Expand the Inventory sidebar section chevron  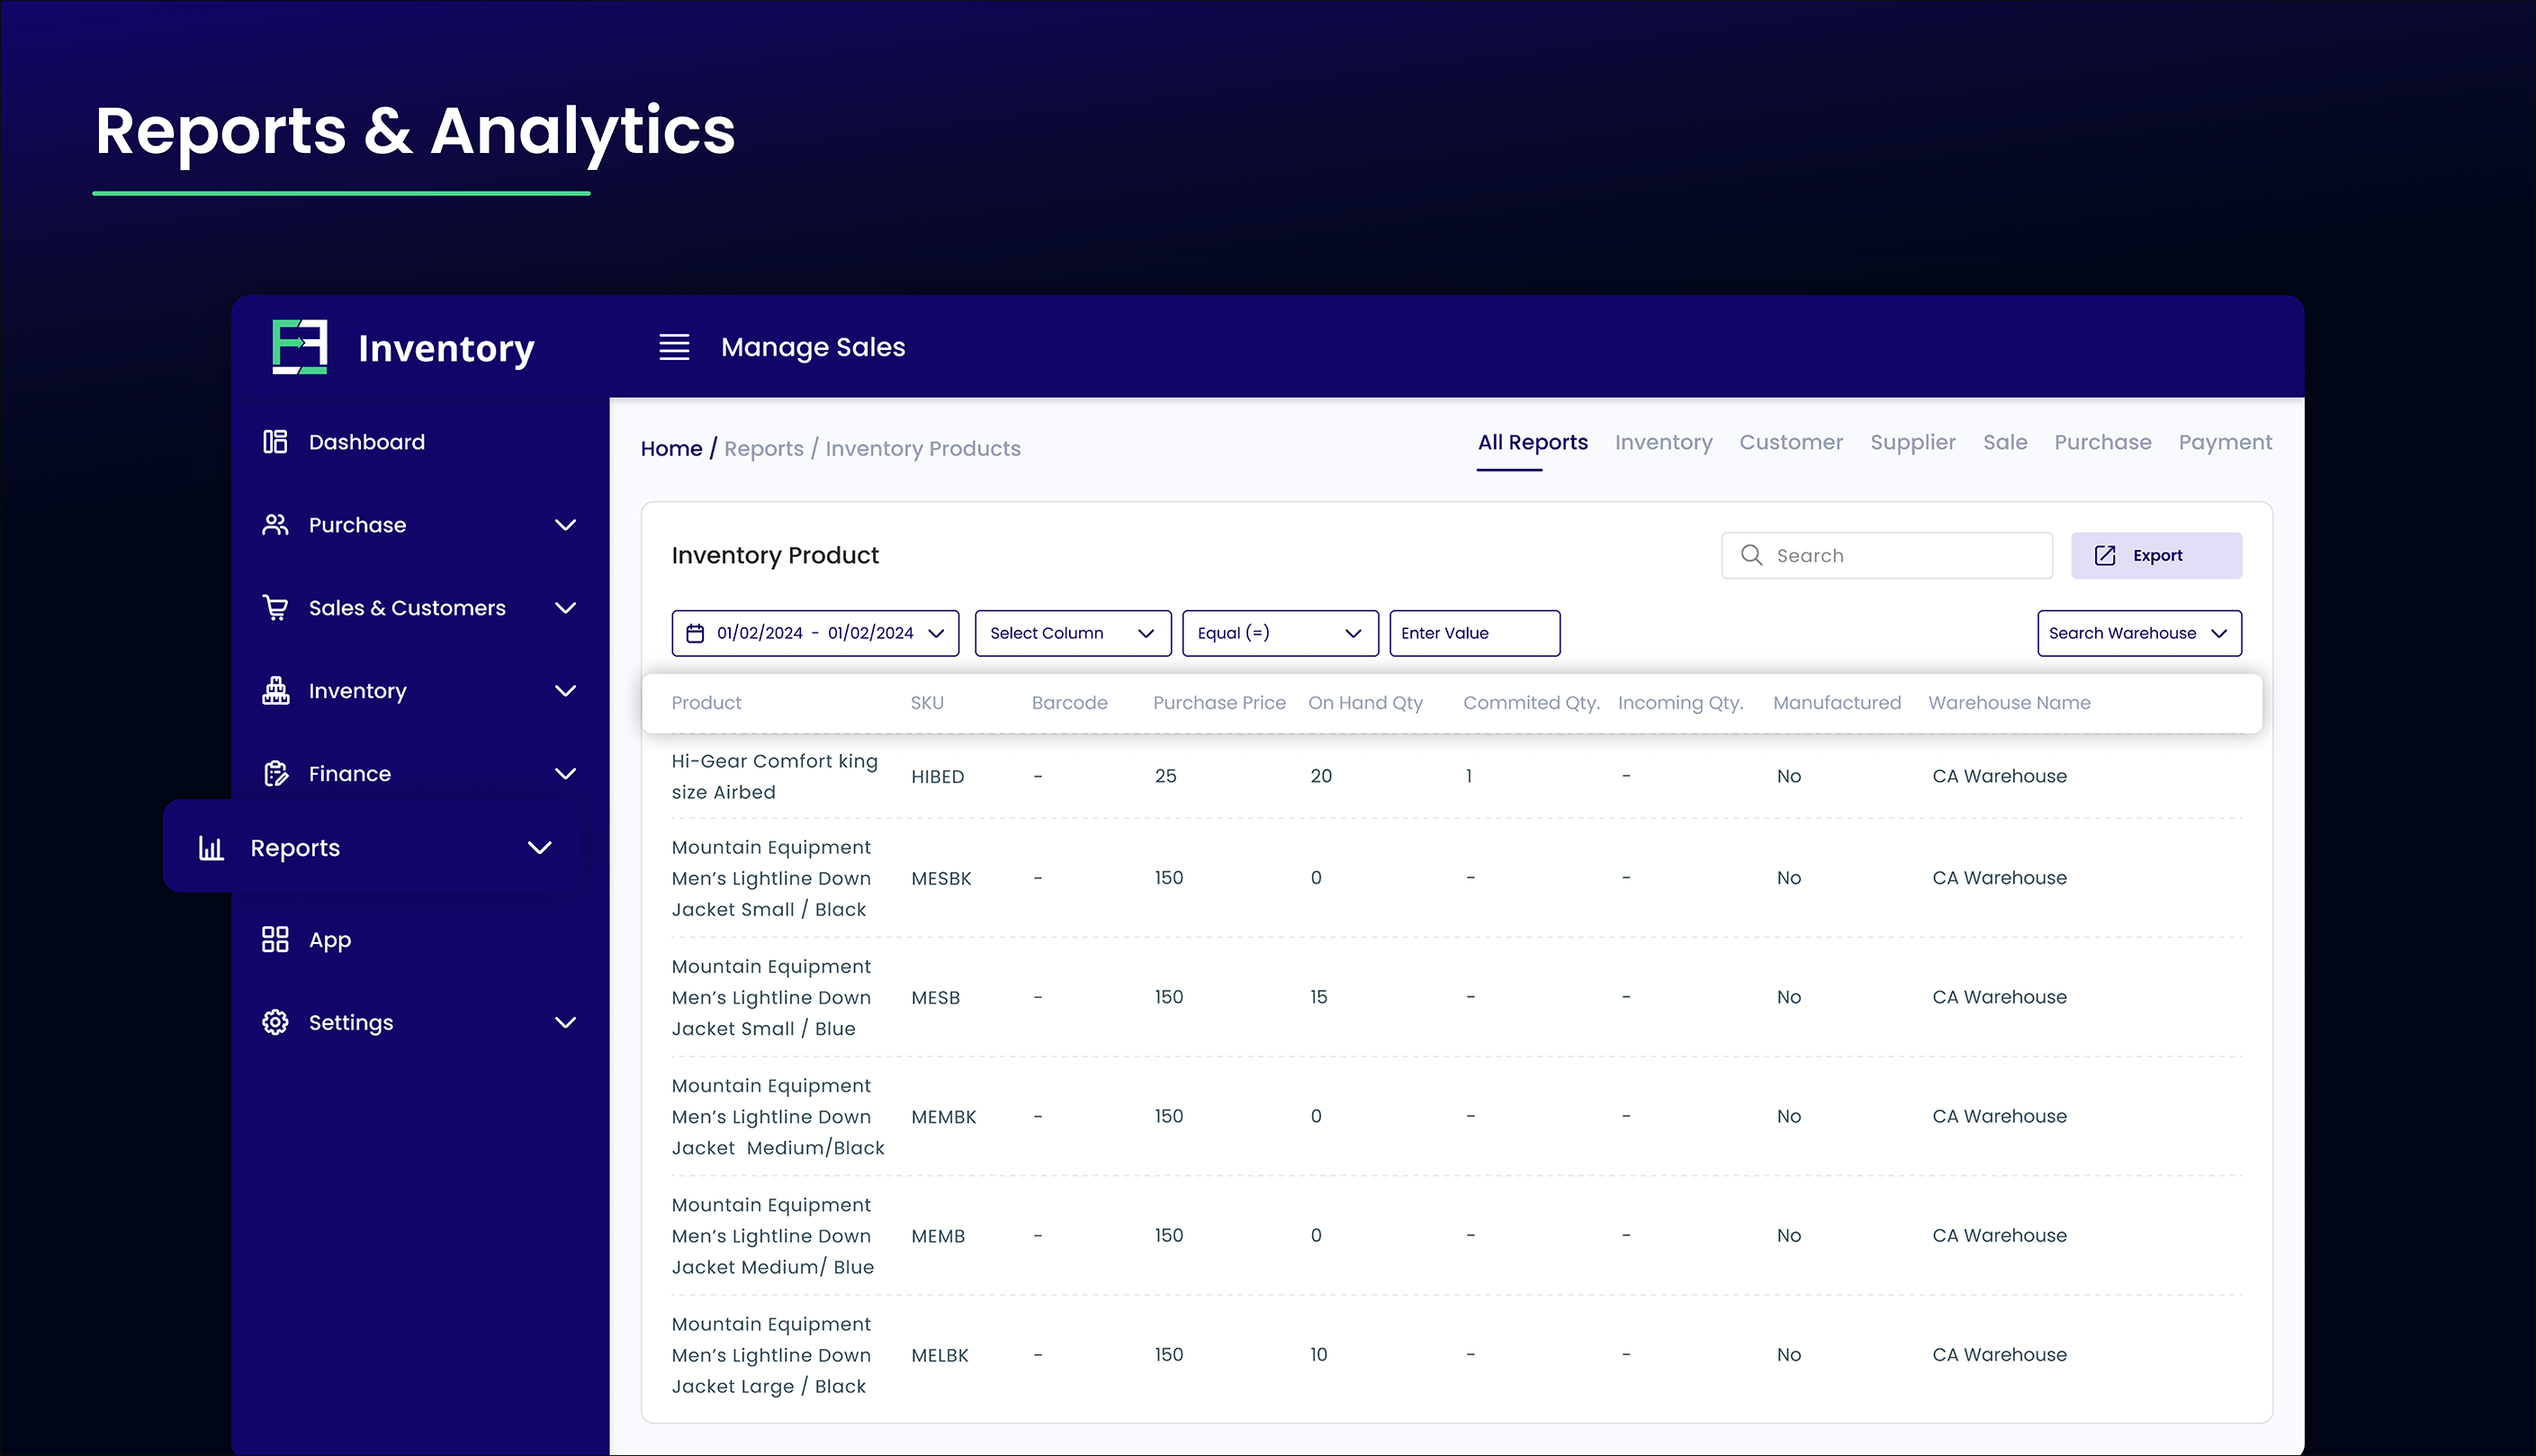(x=565, y=691)
